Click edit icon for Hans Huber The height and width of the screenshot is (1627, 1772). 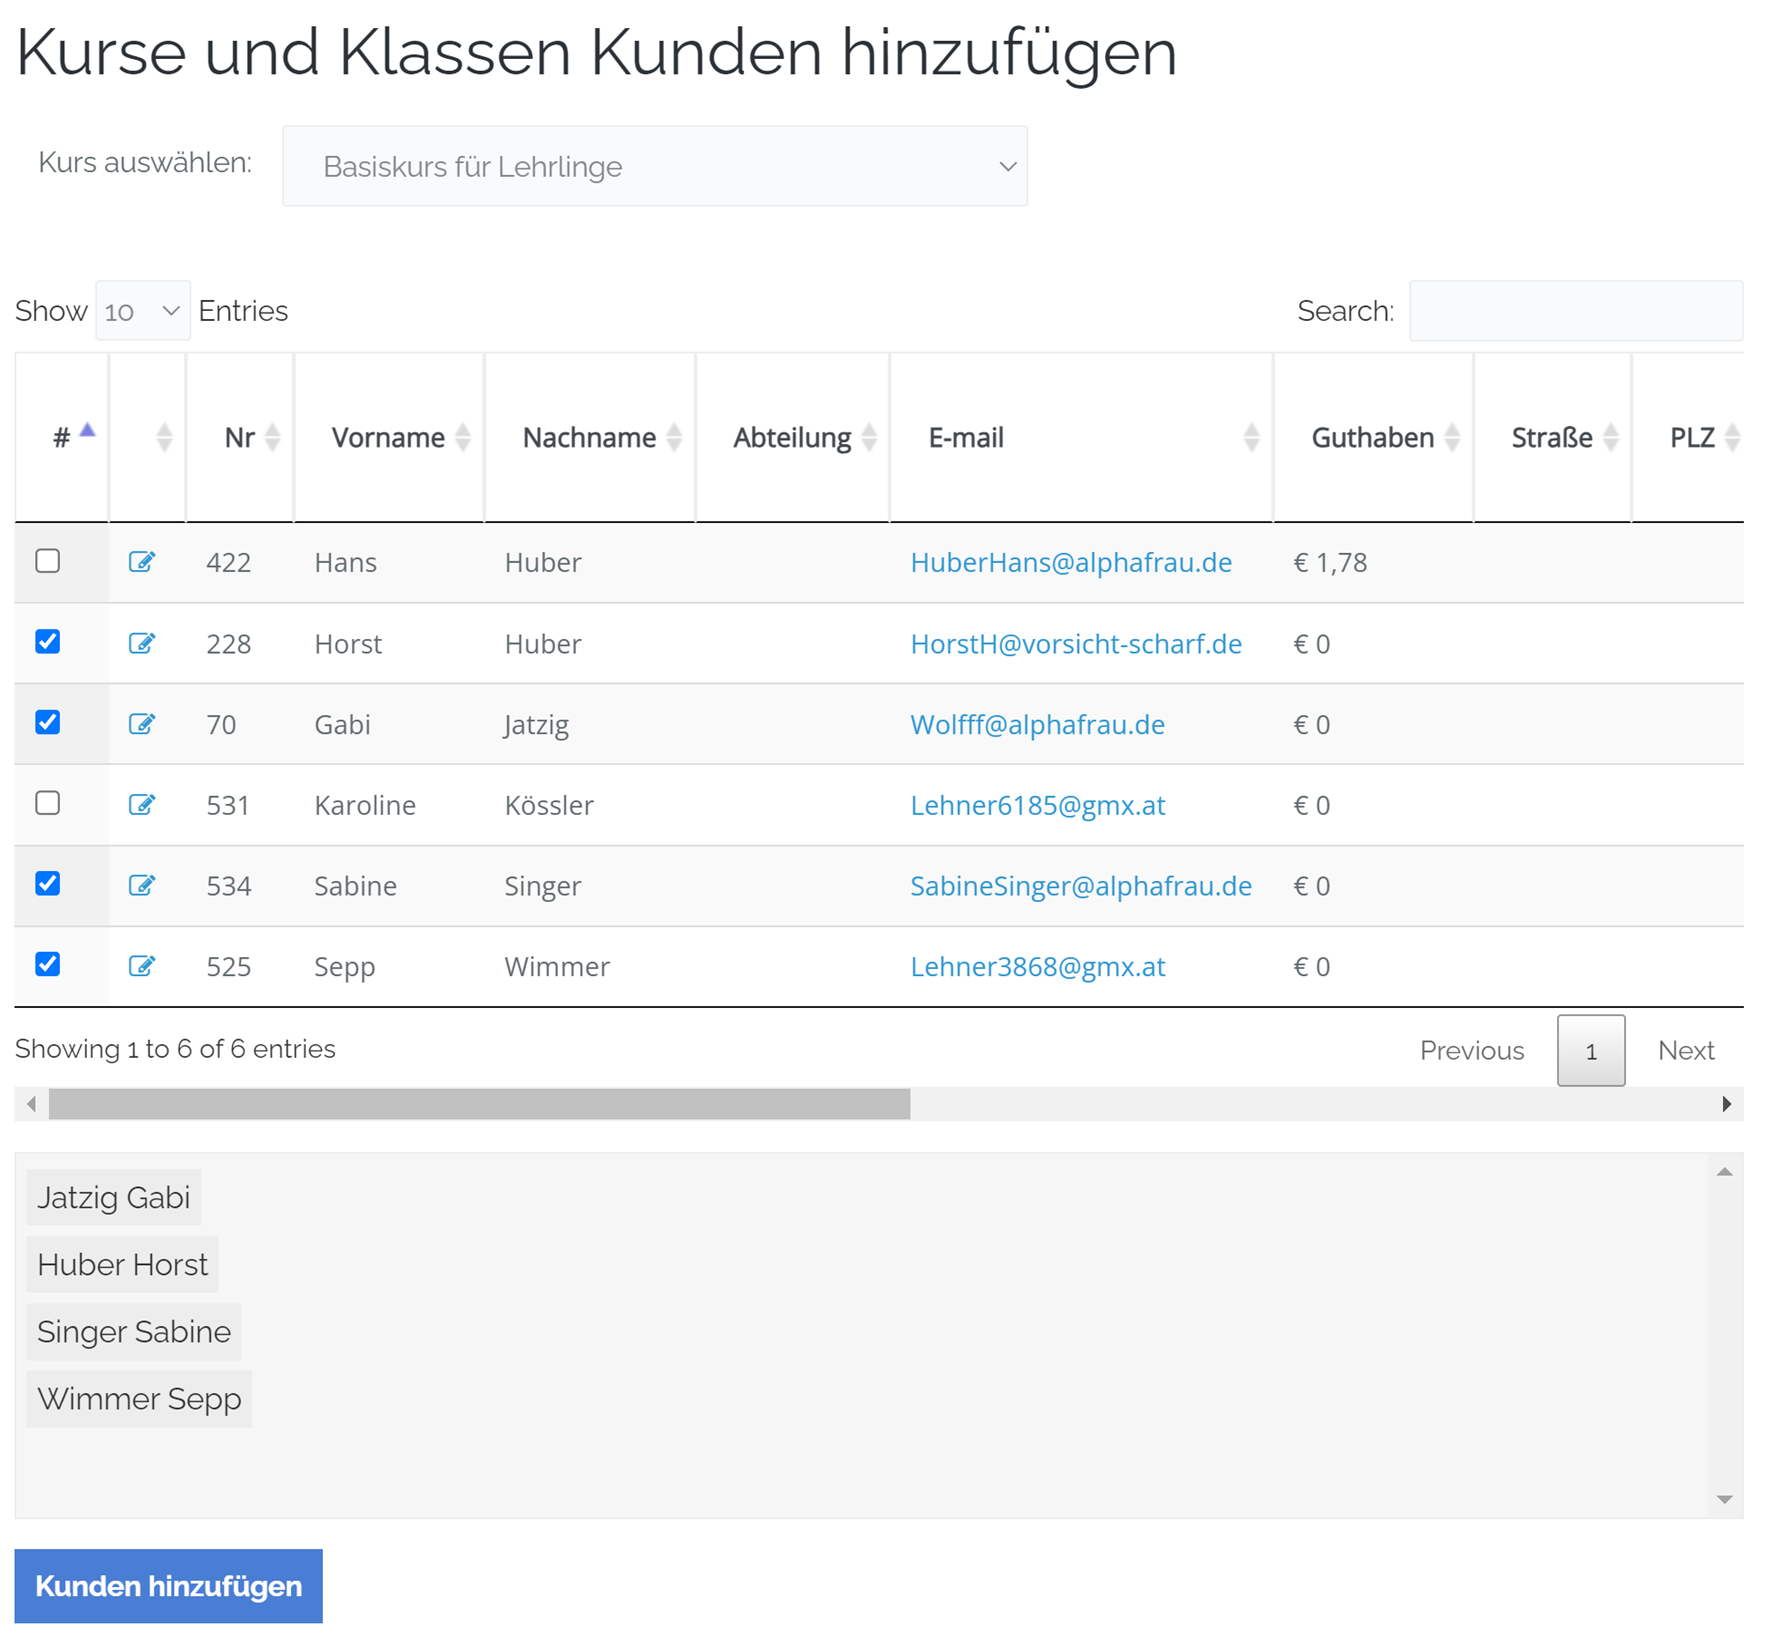(x=141, y=562)
